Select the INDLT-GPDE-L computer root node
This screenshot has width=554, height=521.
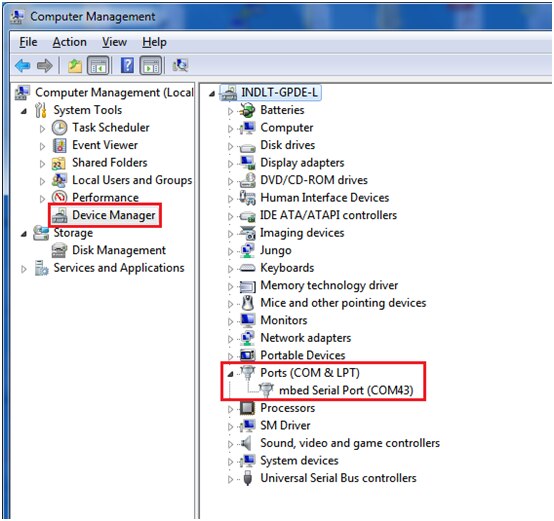279,93
